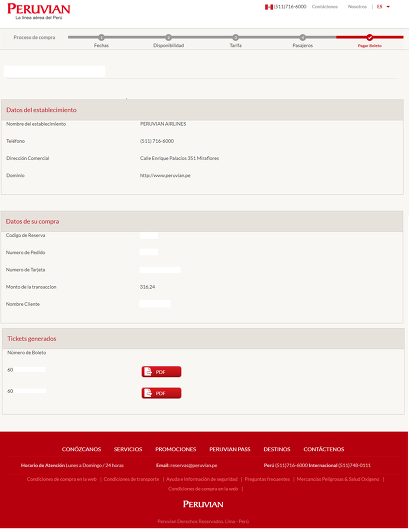410x531 pixels.
Task: Click the Tickets generados heading
Action: pos(32,339)
